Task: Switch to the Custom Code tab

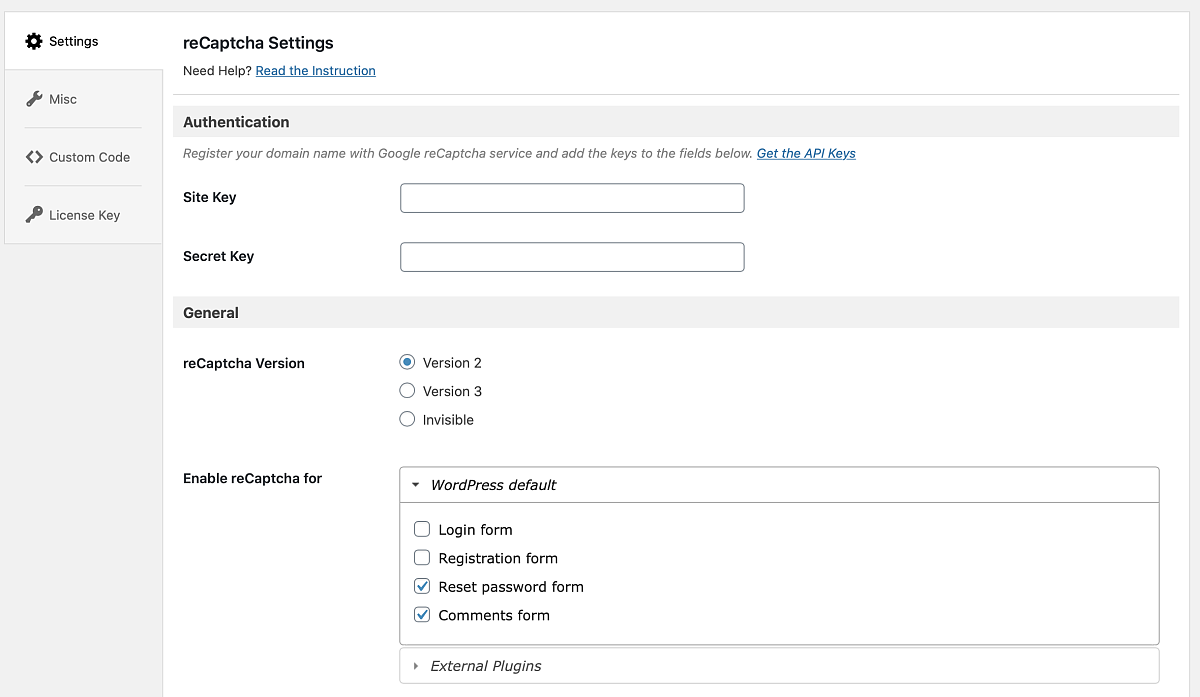Action: click(x=89, y=157)
